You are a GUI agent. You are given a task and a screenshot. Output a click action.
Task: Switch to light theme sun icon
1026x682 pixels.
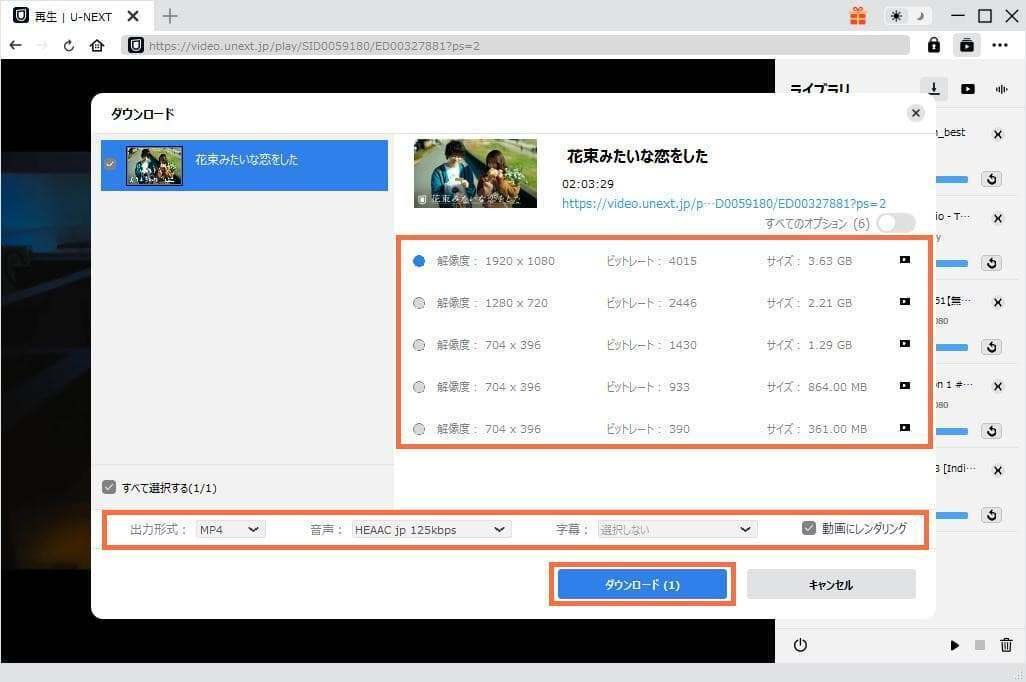point(896,16)
